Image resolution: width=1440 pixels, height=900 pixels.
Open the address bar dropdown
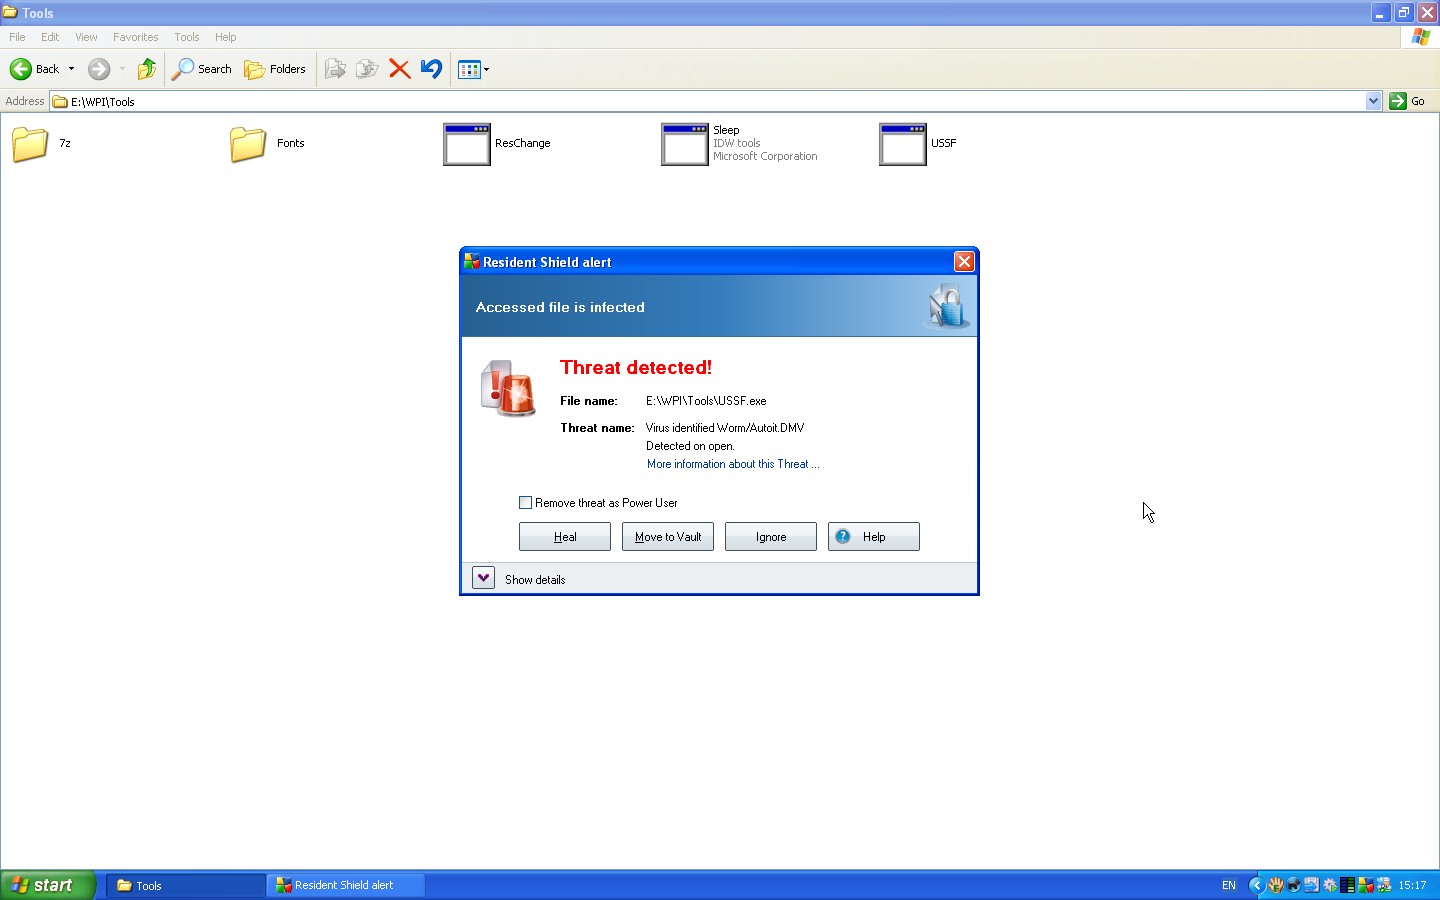(x=1373, y=101)
